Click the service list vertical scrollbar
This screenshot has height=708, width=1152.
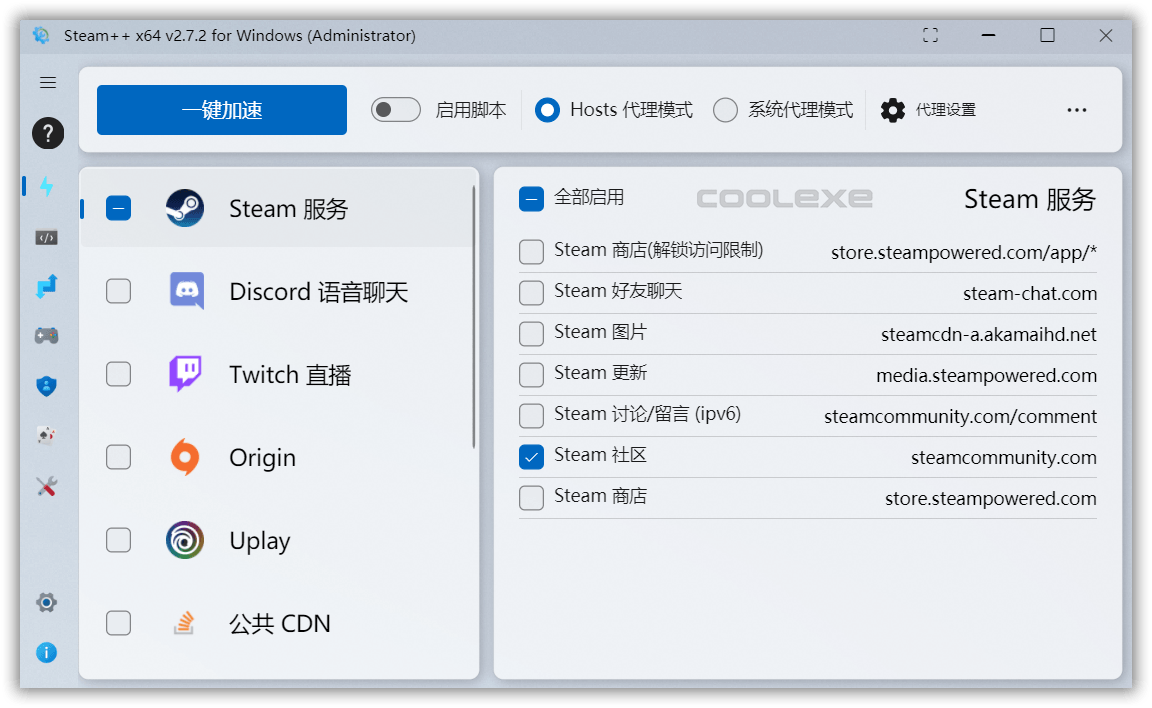[474, 317]
